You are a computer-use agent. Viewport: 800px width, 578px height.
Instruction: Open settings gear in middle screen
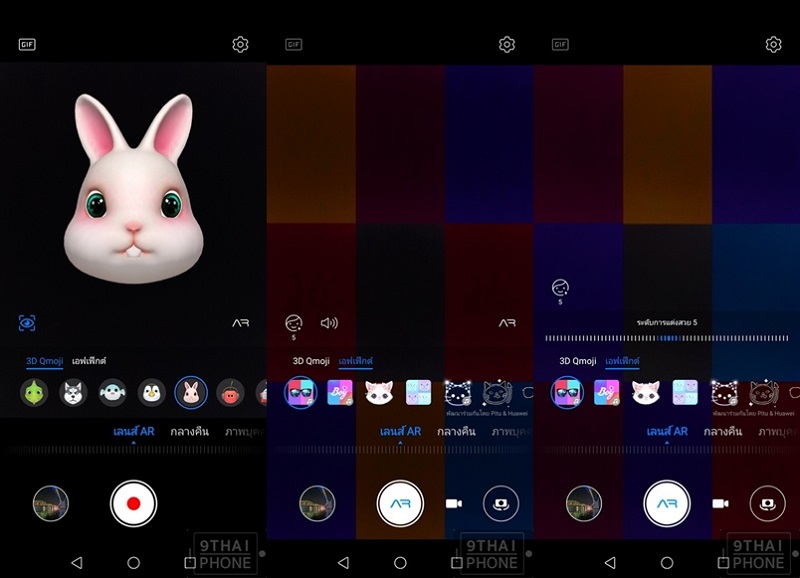(507, 44)
